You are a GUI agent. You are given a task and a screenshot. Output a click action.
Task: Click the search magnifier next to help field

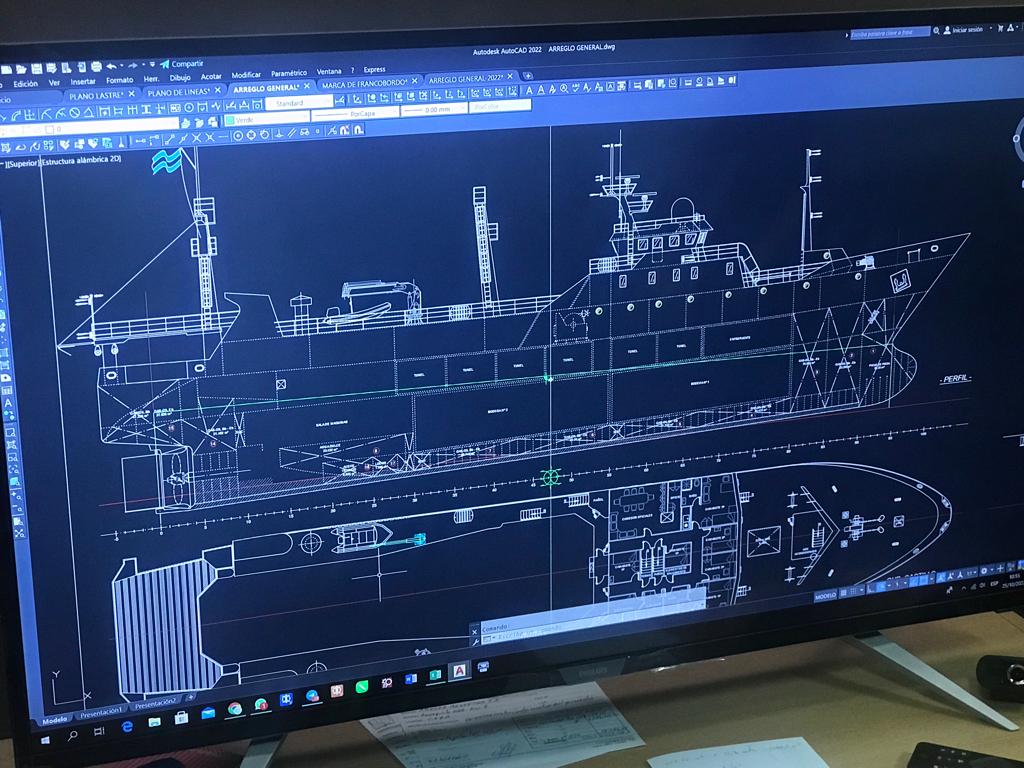coord(937,31)
